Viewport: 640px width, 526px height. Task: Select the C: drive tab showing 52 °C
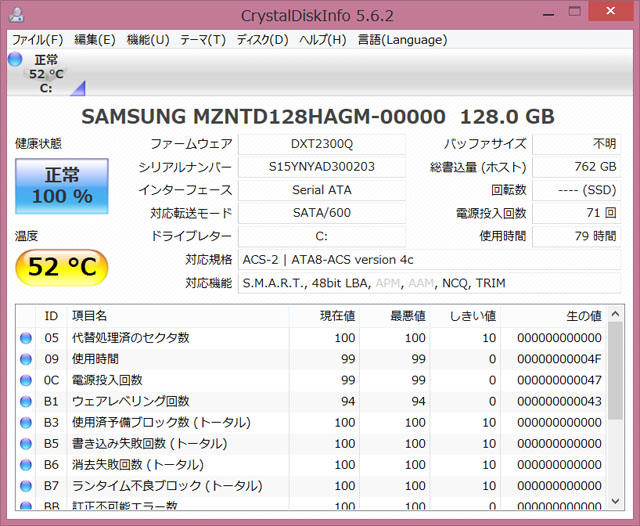coord(46,73)
